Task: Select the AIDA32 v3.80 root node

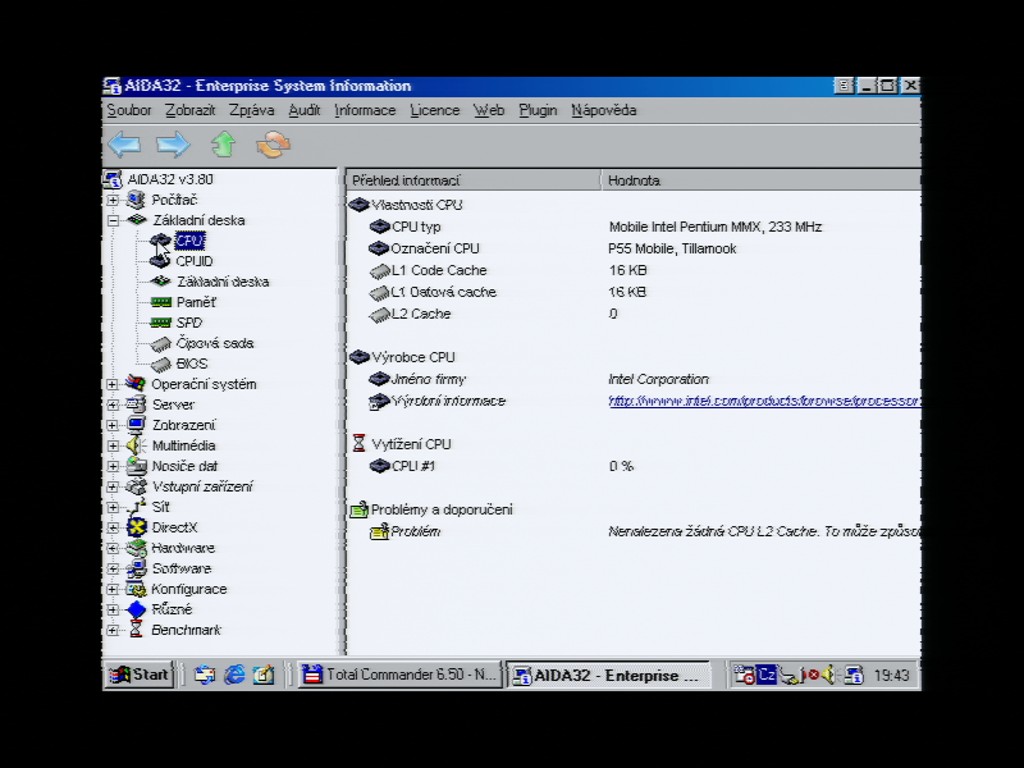Action: click(x=170, y=180)
